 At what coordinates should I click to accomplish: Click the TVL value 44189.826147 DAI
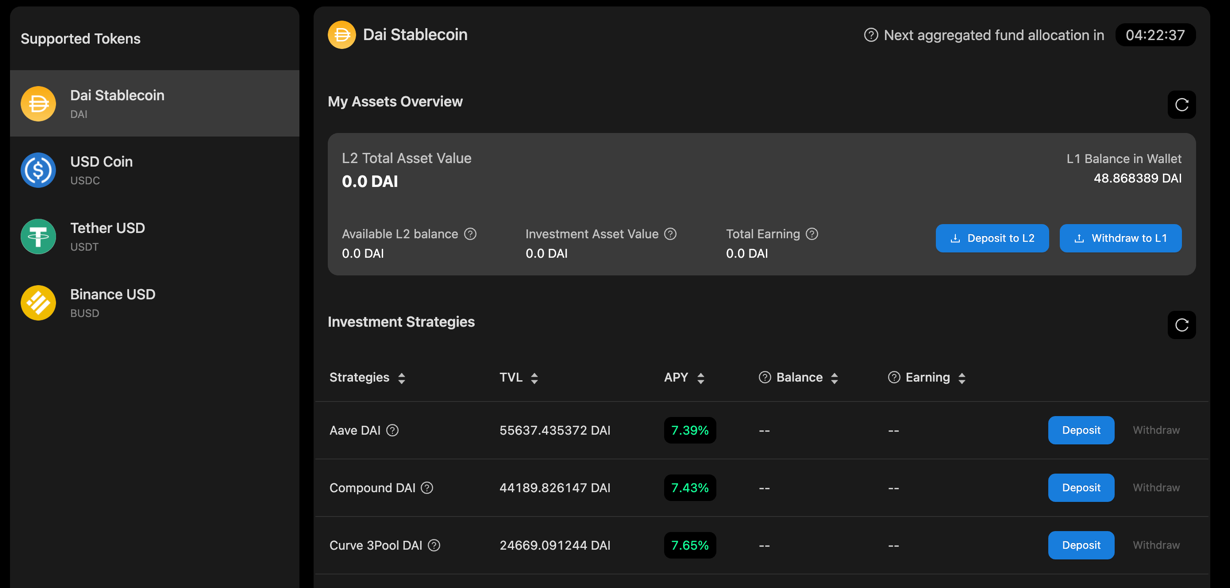pos(555,488)
